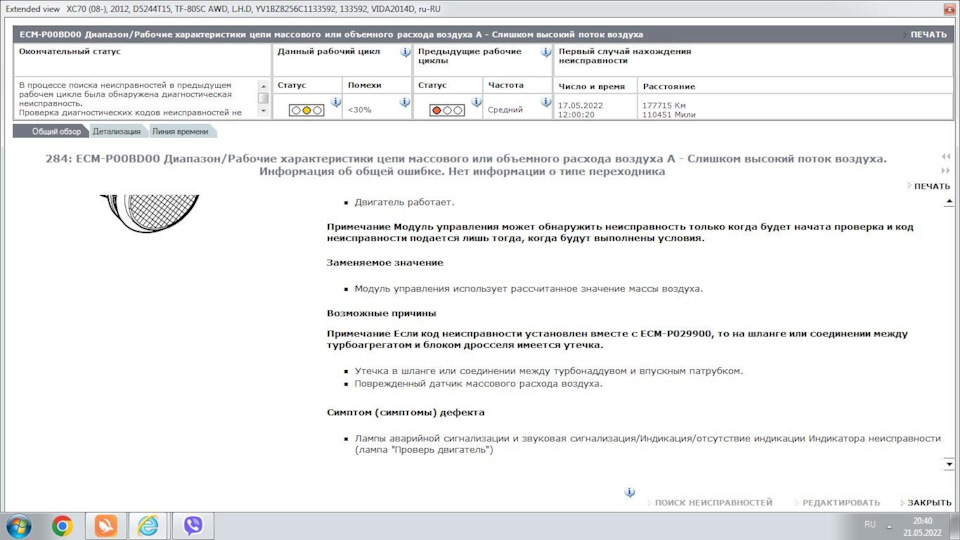Open Internet Explorer from taskbar
The width and height of the screenshot is (960, 540).
click(148, 526)
